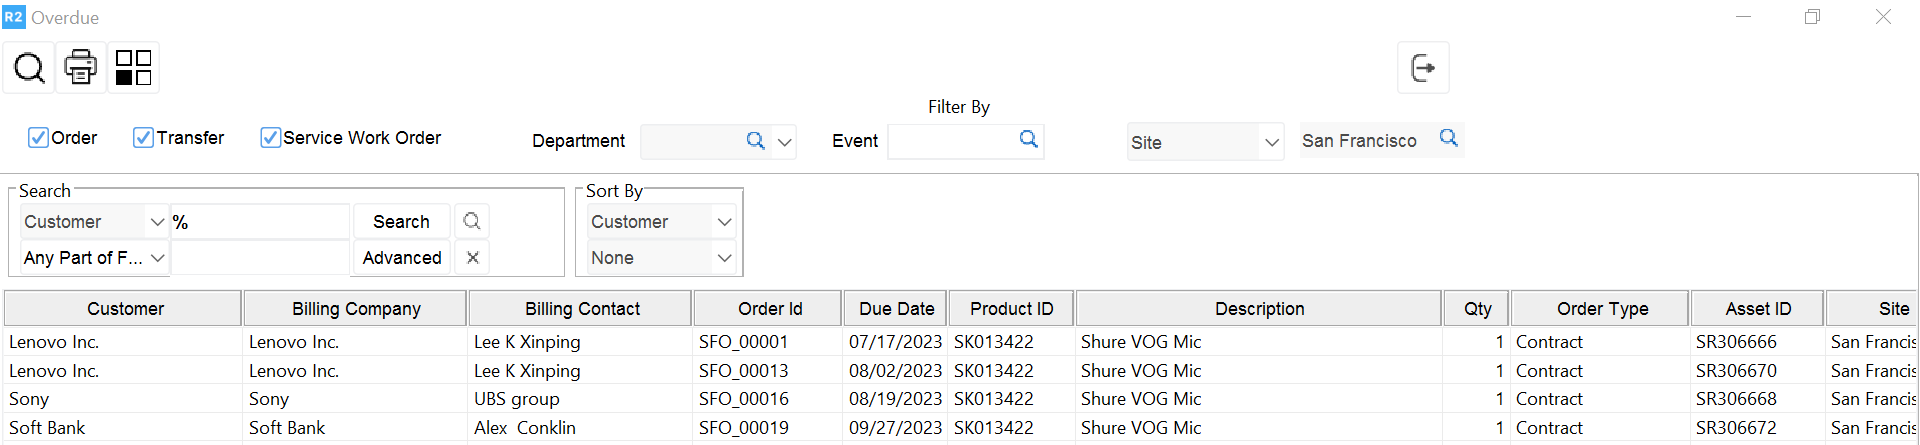The image size is (1920, 445).
Task: Click the printer icon in toolbar
Action: [81, 68]
